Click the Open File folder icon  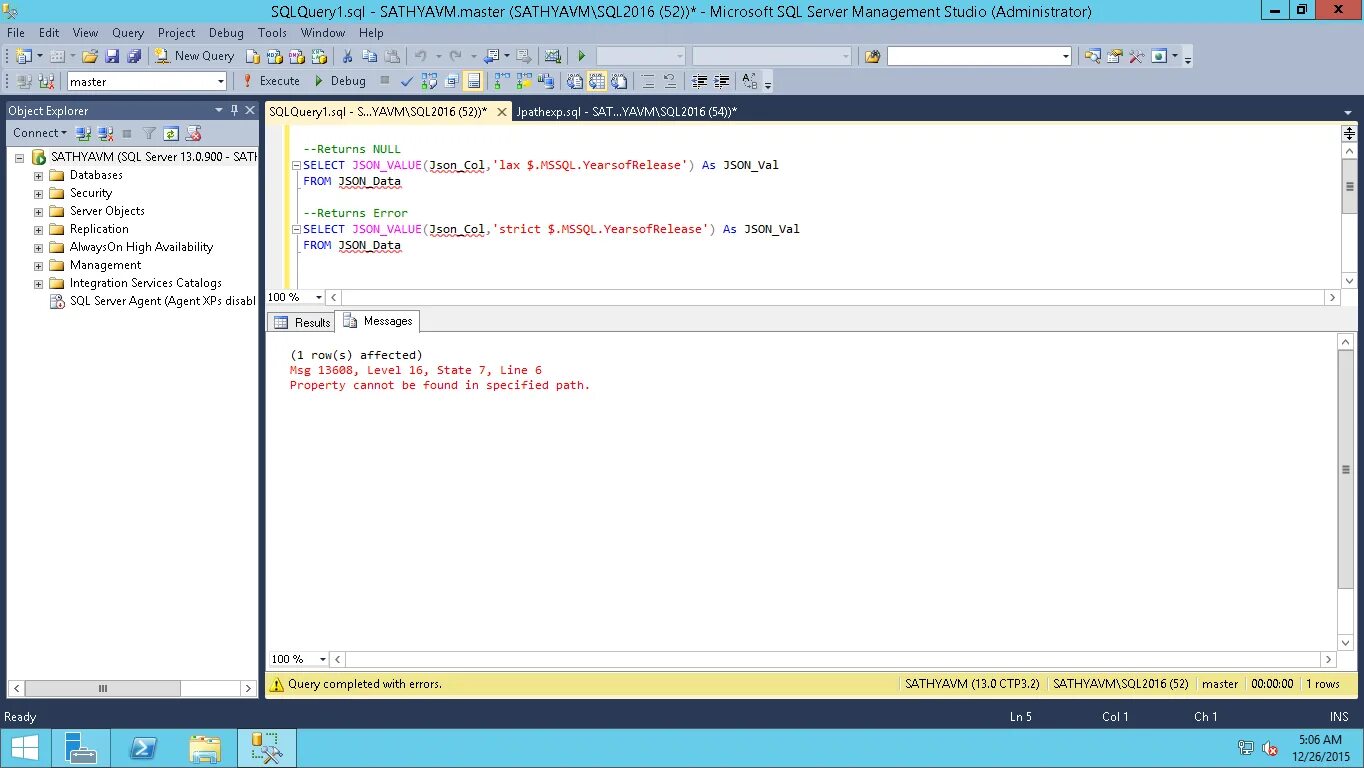pyautogui.click(x=90, y=56)
